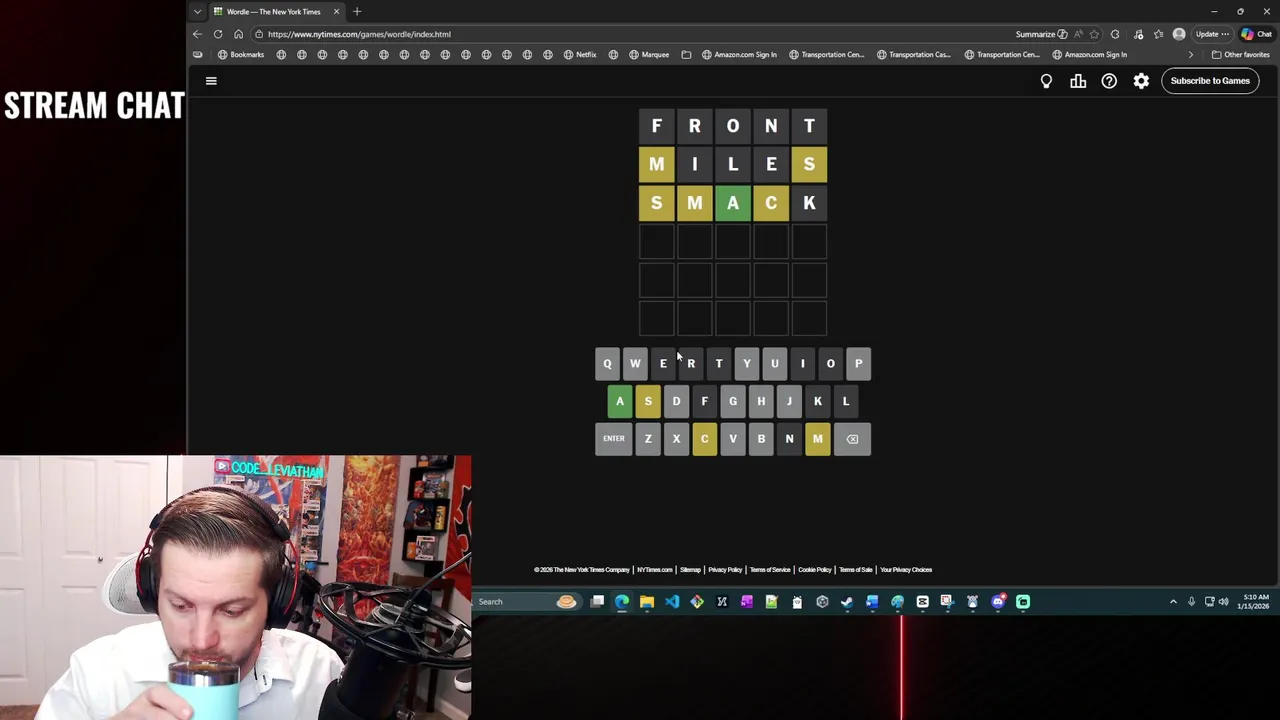Tap the H key on Wordle keyboard
Viewport: 1280px width, 720px height.
tap(761, 402)
